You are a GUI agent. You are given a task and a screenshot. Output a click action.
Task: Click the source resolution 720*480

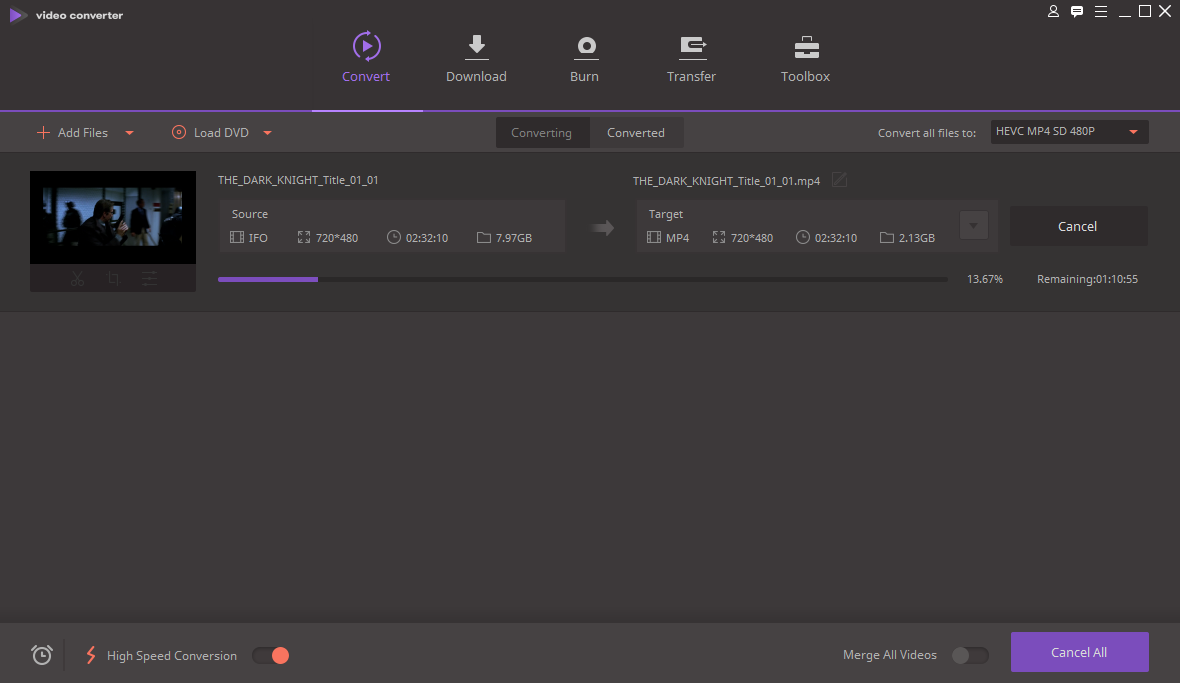click(337, 238)
